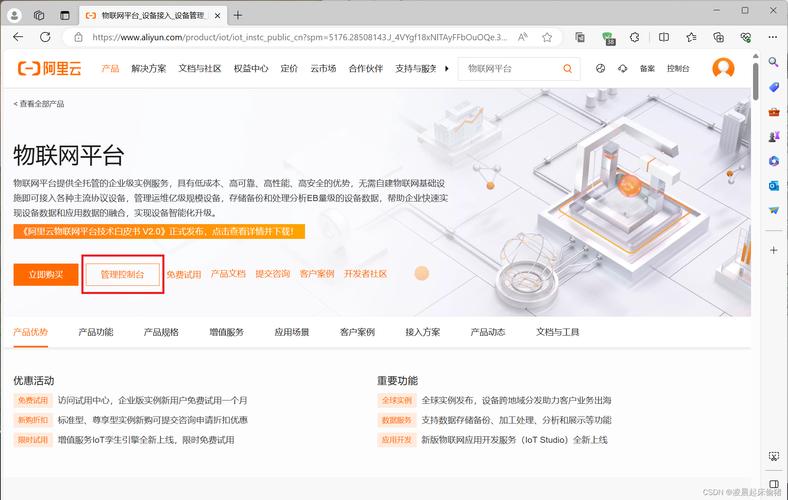Select the 应用场景 tab
The width and height of the screenshot is (788, 500).
[x=291, y=332]
